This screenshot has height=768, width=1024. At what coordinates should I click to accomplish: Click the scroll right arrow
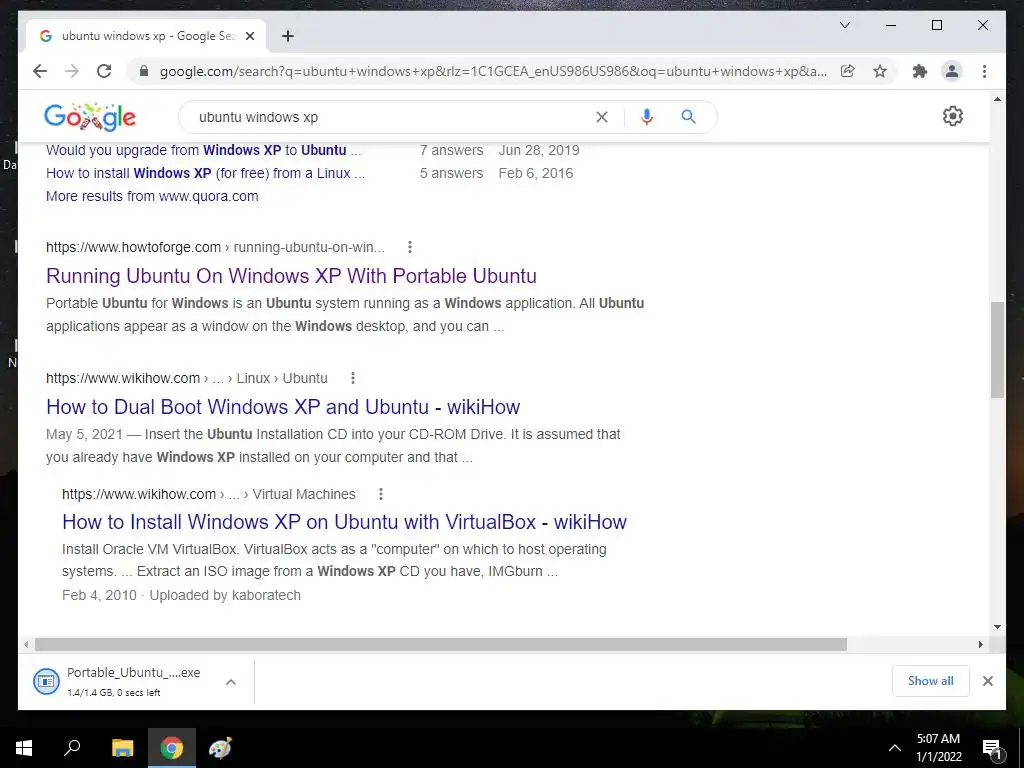980,645
